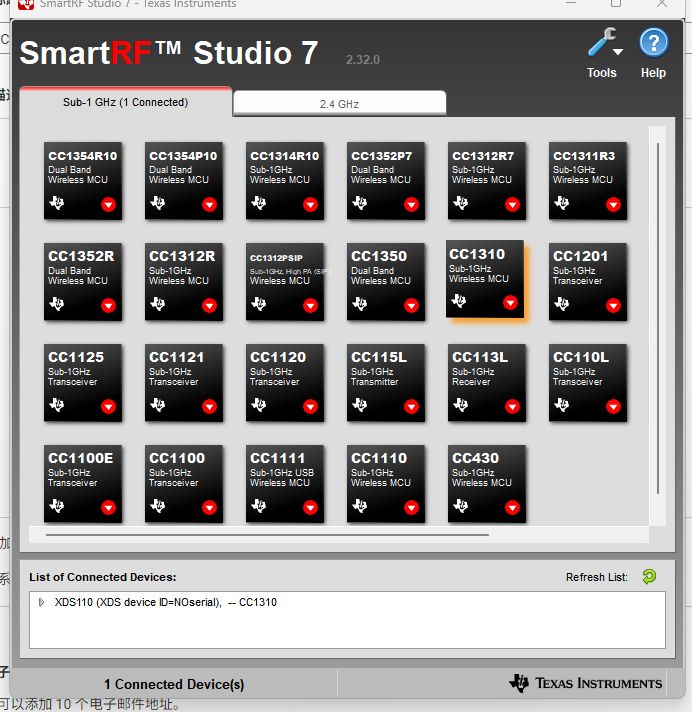Open the CC1125 dropdown red arrow
This screenshot has height=712, width=692.
[x=108, y=406]
